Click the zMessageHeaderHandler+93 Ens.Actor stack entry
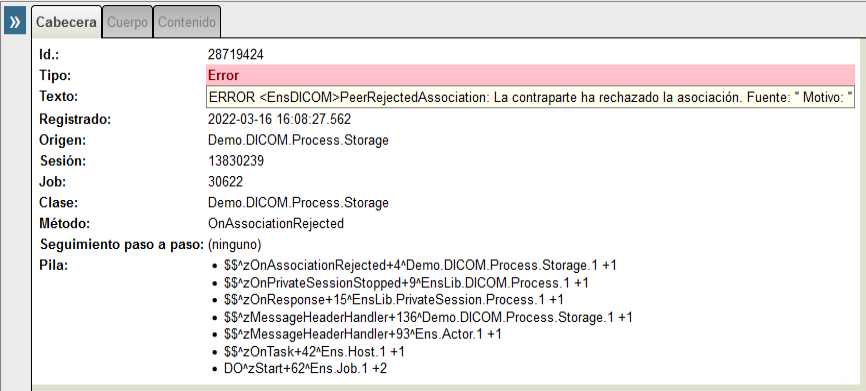This screenshot has width=866, height=391. pos(363,334)
